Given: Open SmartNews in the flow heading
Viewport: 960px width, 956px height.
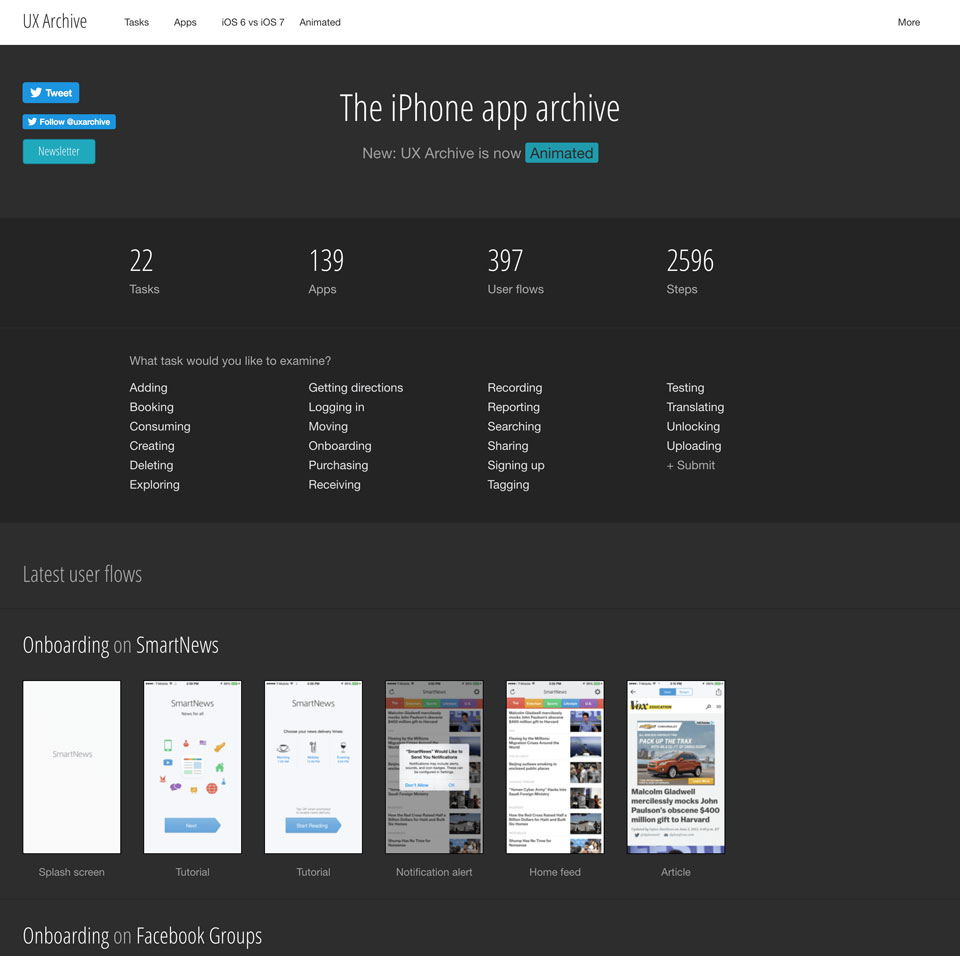Looking at the screenshot, I should coord(177,645).
